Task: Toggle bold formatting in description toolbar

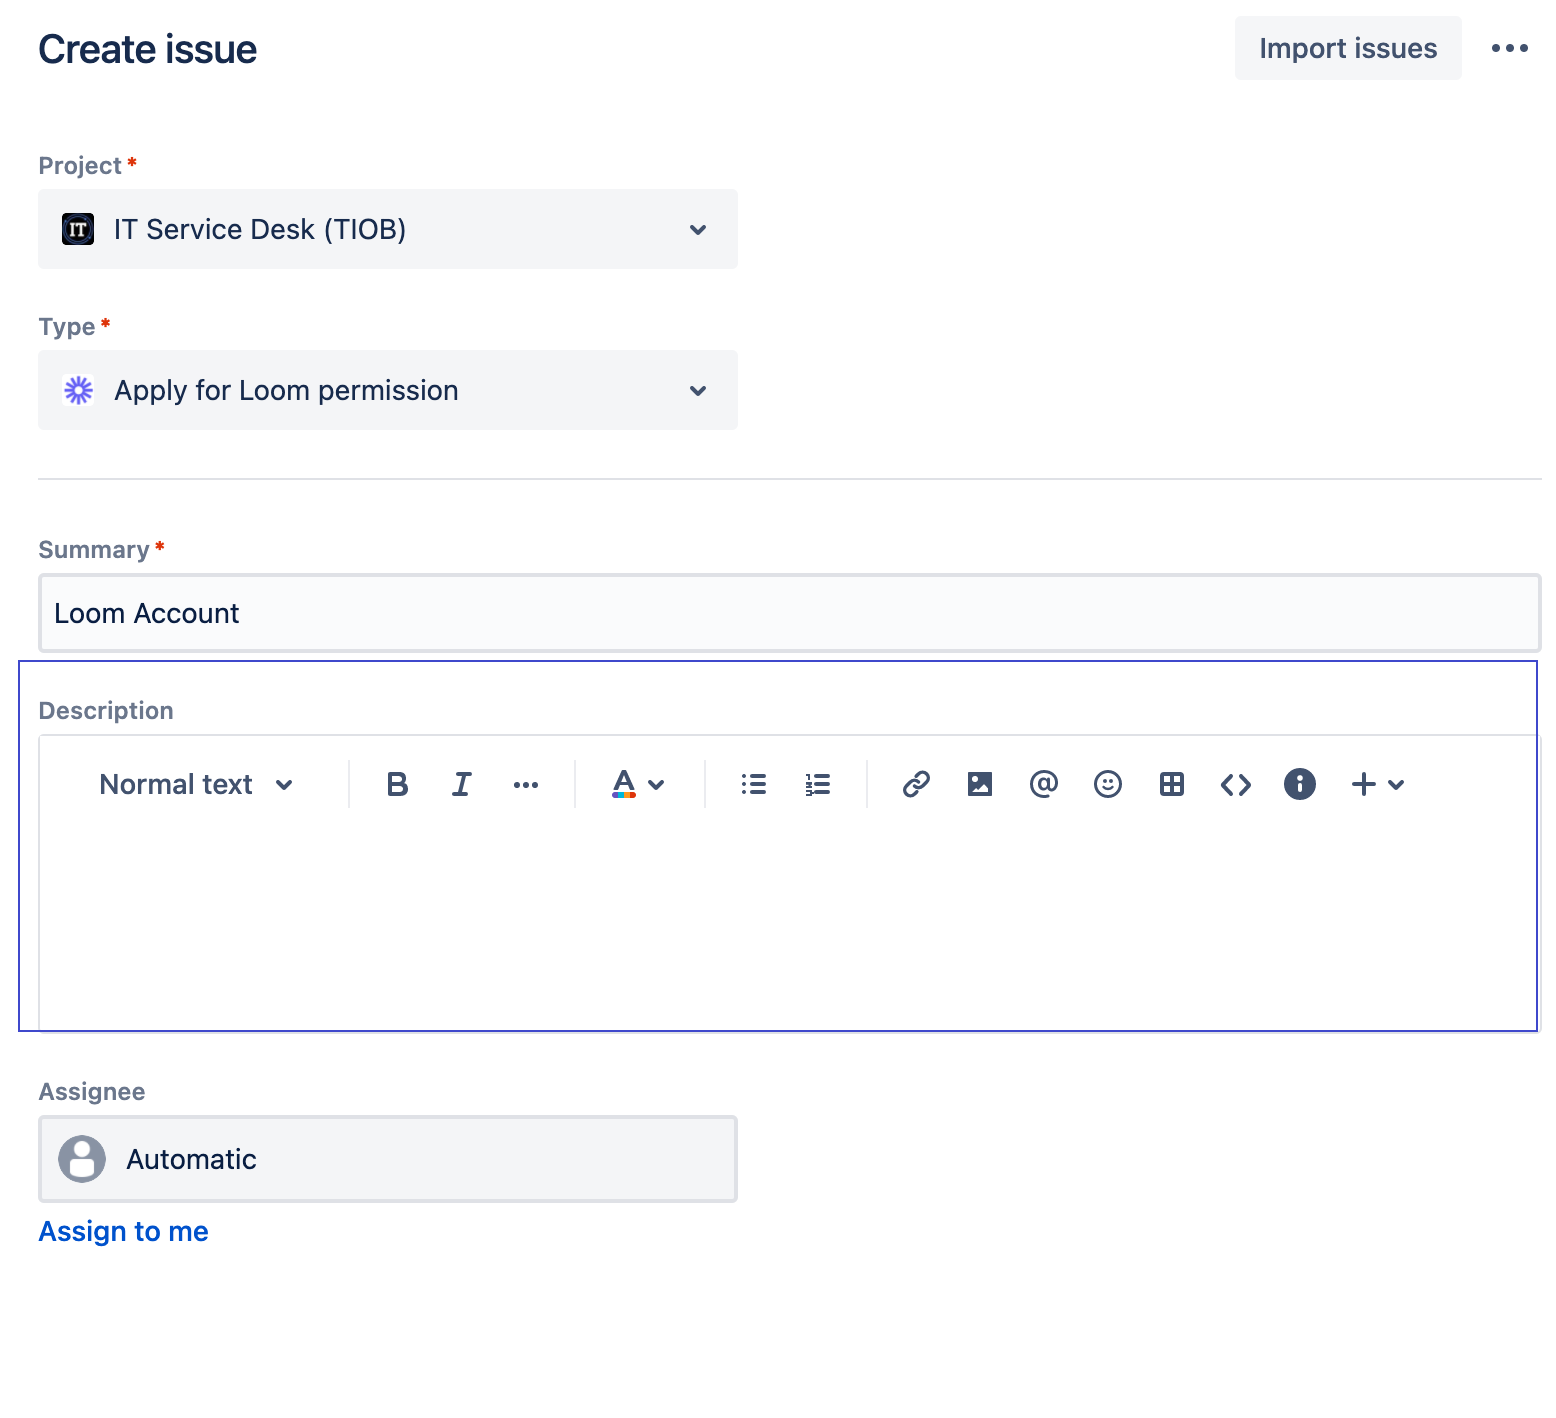Action: click(397, 784)
